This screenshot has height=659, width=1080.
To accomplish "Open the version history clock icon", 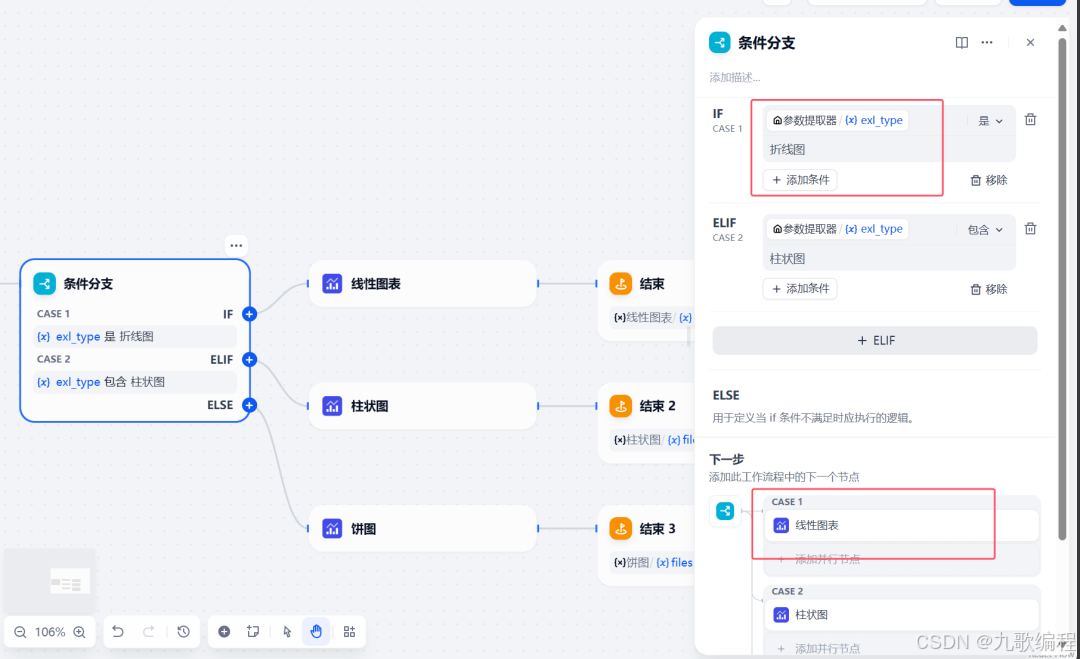I will pyautogui.click(x=183, y=631).
